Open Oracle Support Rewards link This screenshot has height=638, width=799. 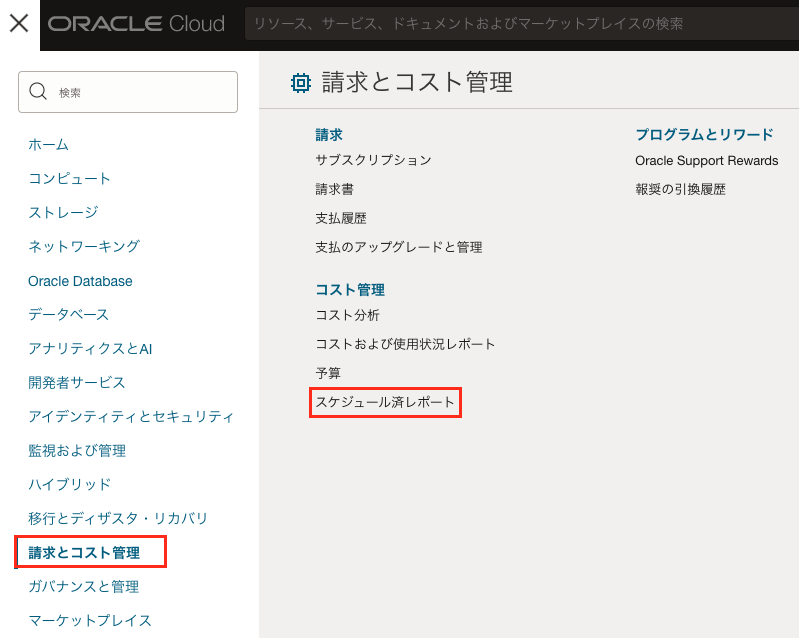tap(706, 160)
